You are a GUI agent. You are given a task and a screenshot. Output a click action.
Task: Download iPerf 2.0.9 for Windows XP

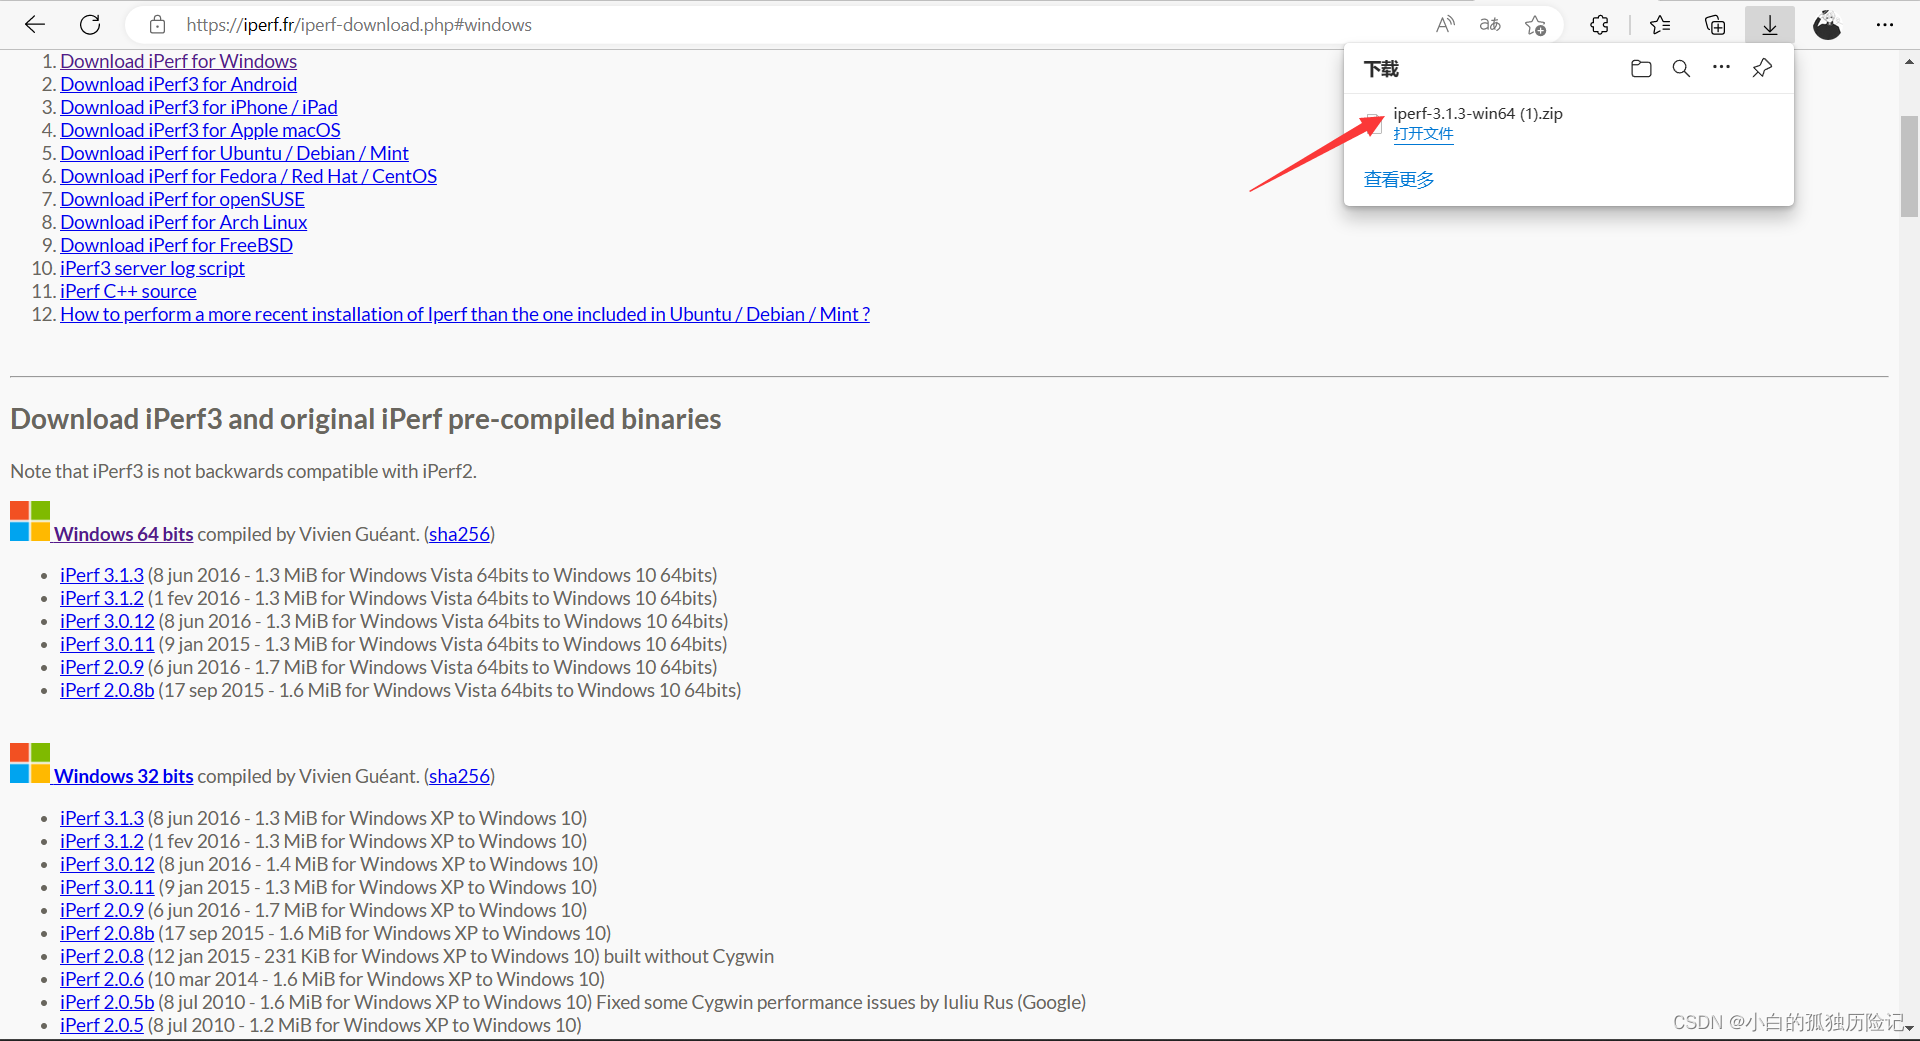[102, 910]
